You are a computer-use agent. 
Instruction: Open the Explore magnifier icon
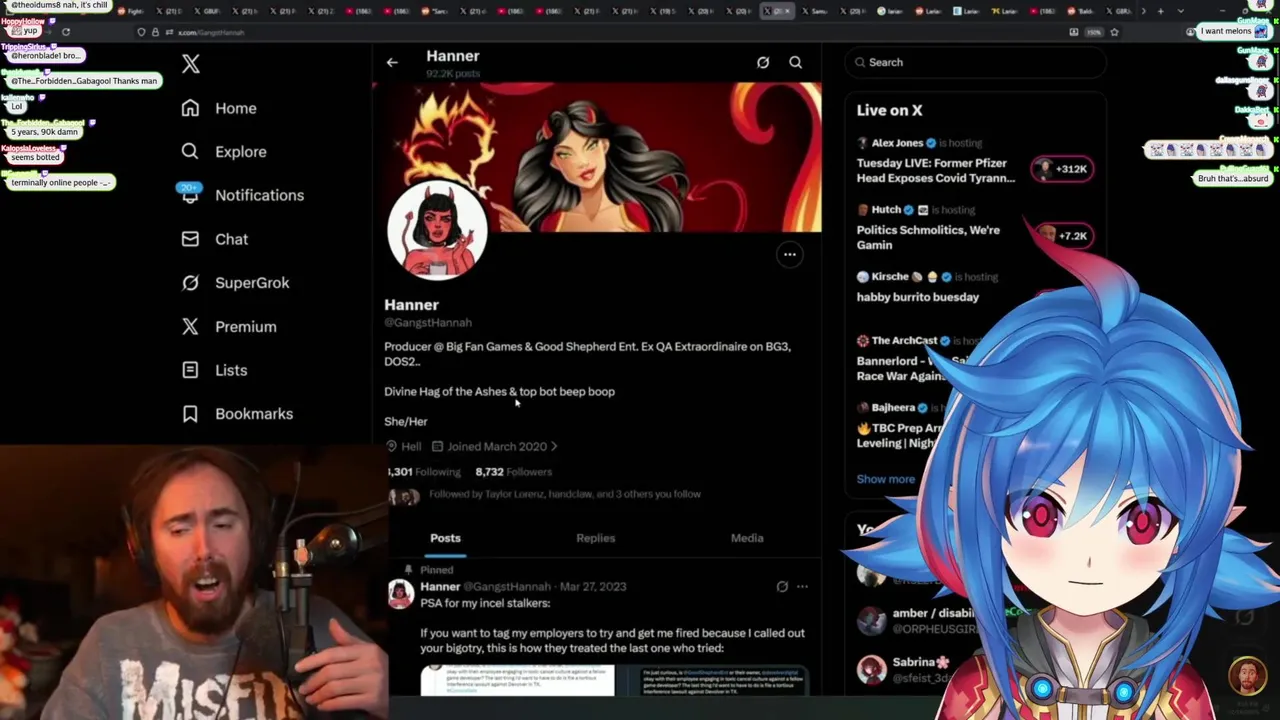coord(190,151)
